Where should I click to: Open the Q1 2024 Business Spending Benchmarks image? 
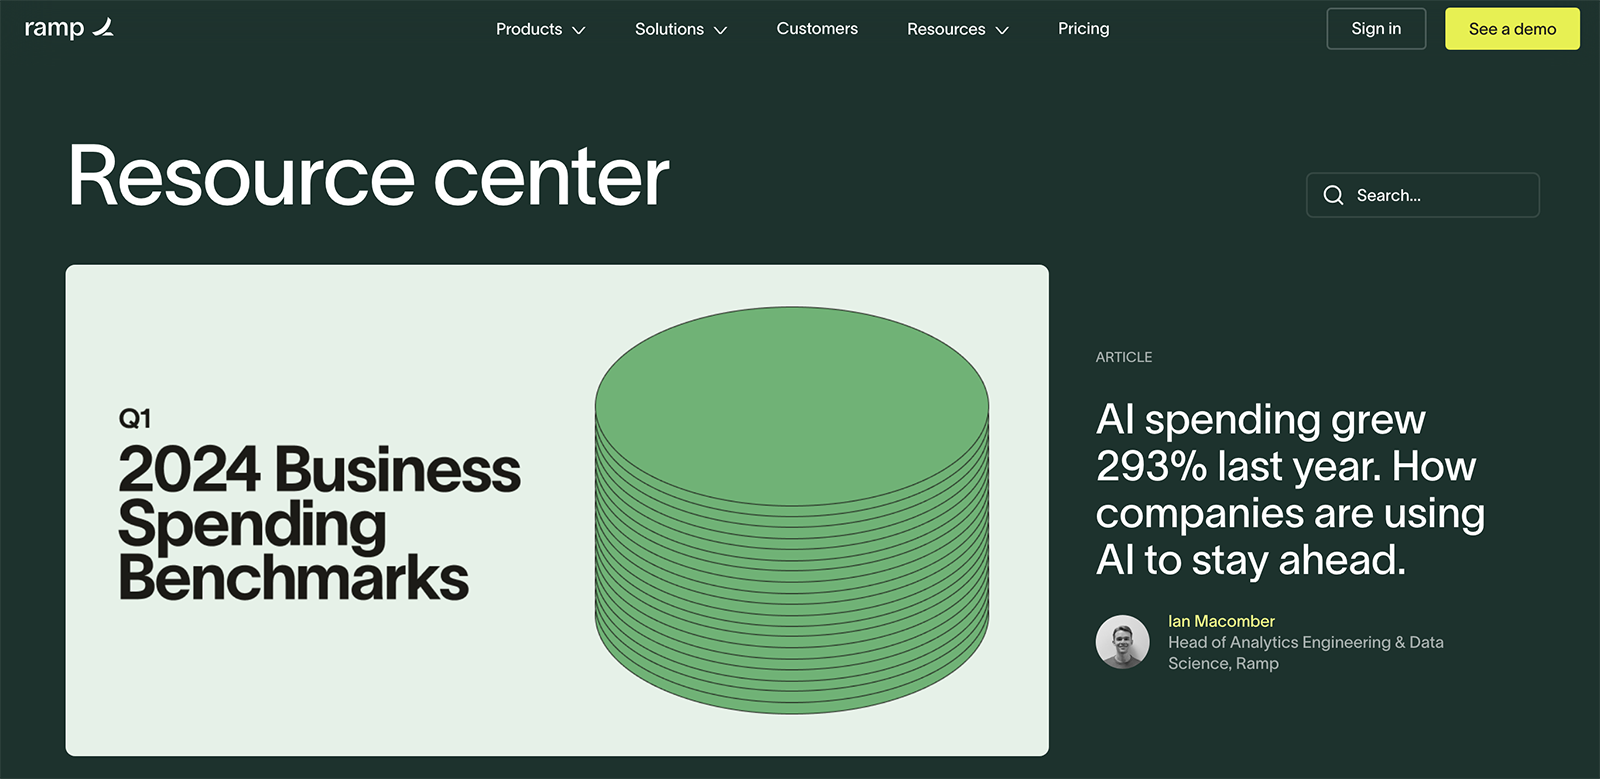pyautogui.click(x=557, y=510)
